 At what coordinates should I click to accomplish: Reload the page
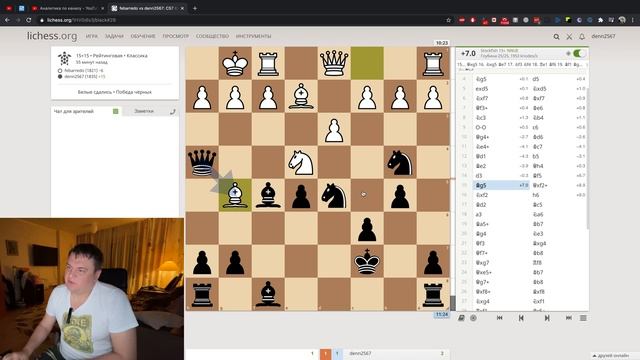click(29, 20)
